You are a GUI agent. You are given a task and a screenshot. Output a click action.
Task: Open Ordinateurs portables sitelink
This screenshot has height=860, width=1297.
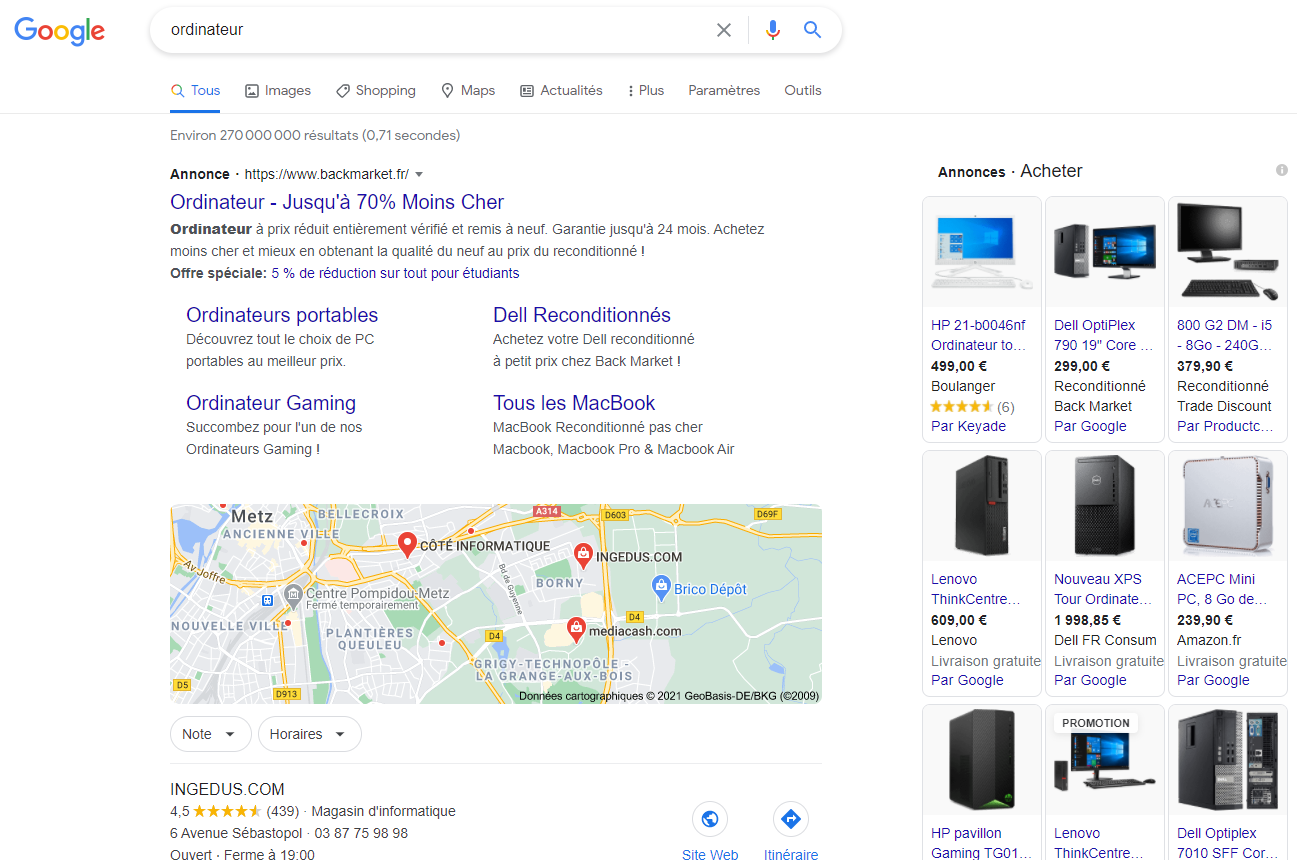[282, 315]
